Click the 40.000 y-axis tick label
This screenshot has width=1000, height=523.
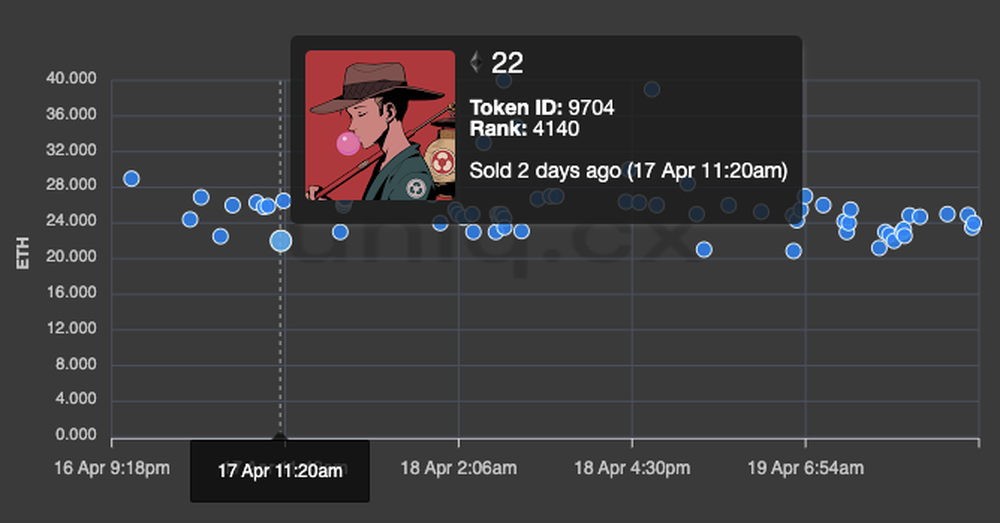[x=73, y=79]
